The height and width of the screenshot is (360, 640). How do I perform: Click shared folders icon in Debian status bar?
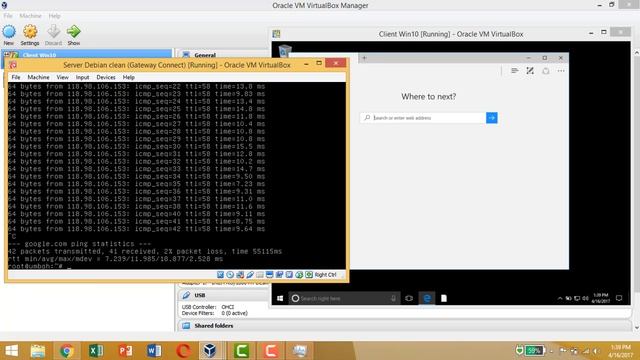pos(260,275)
